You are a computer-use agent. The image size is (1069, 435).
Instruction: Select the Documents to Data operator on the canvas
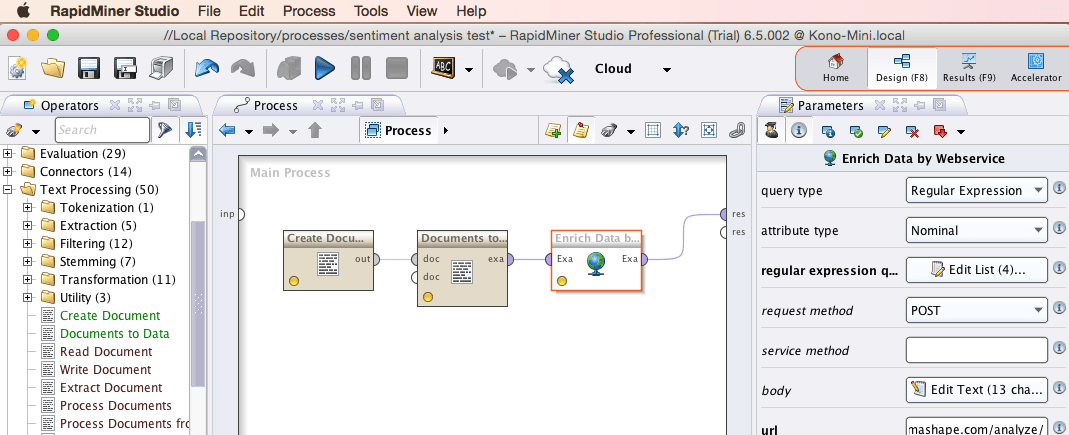(462, 268)
